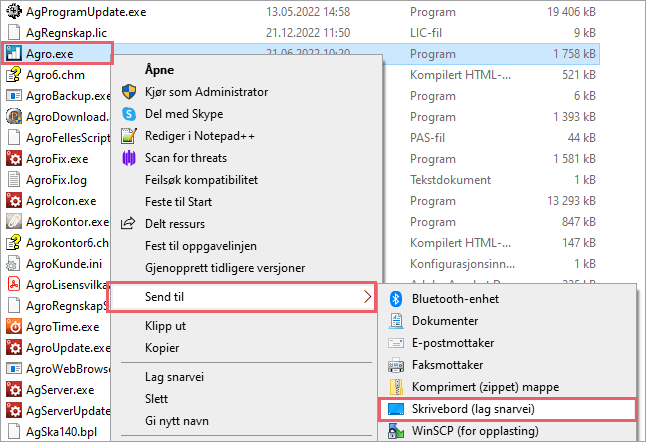The height and width of the screenshot is (442, 646).
Task: Click the Komprimert (zippet) mappe folder icon
Action: 396,387
